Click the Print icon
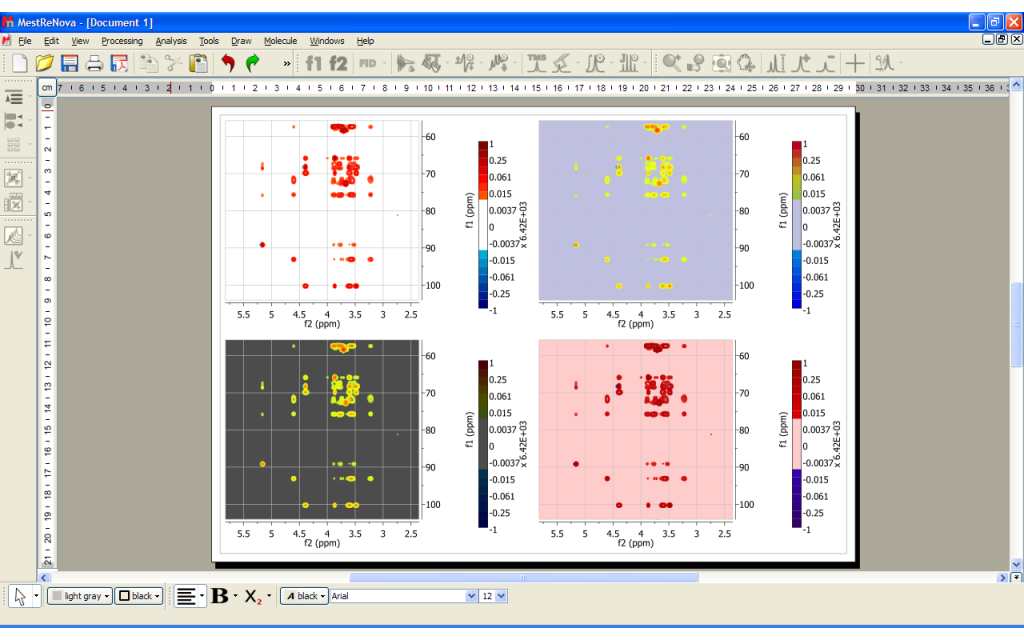Image resolution: width=1024 pixels, height=640 pixels. coord(95,63)
